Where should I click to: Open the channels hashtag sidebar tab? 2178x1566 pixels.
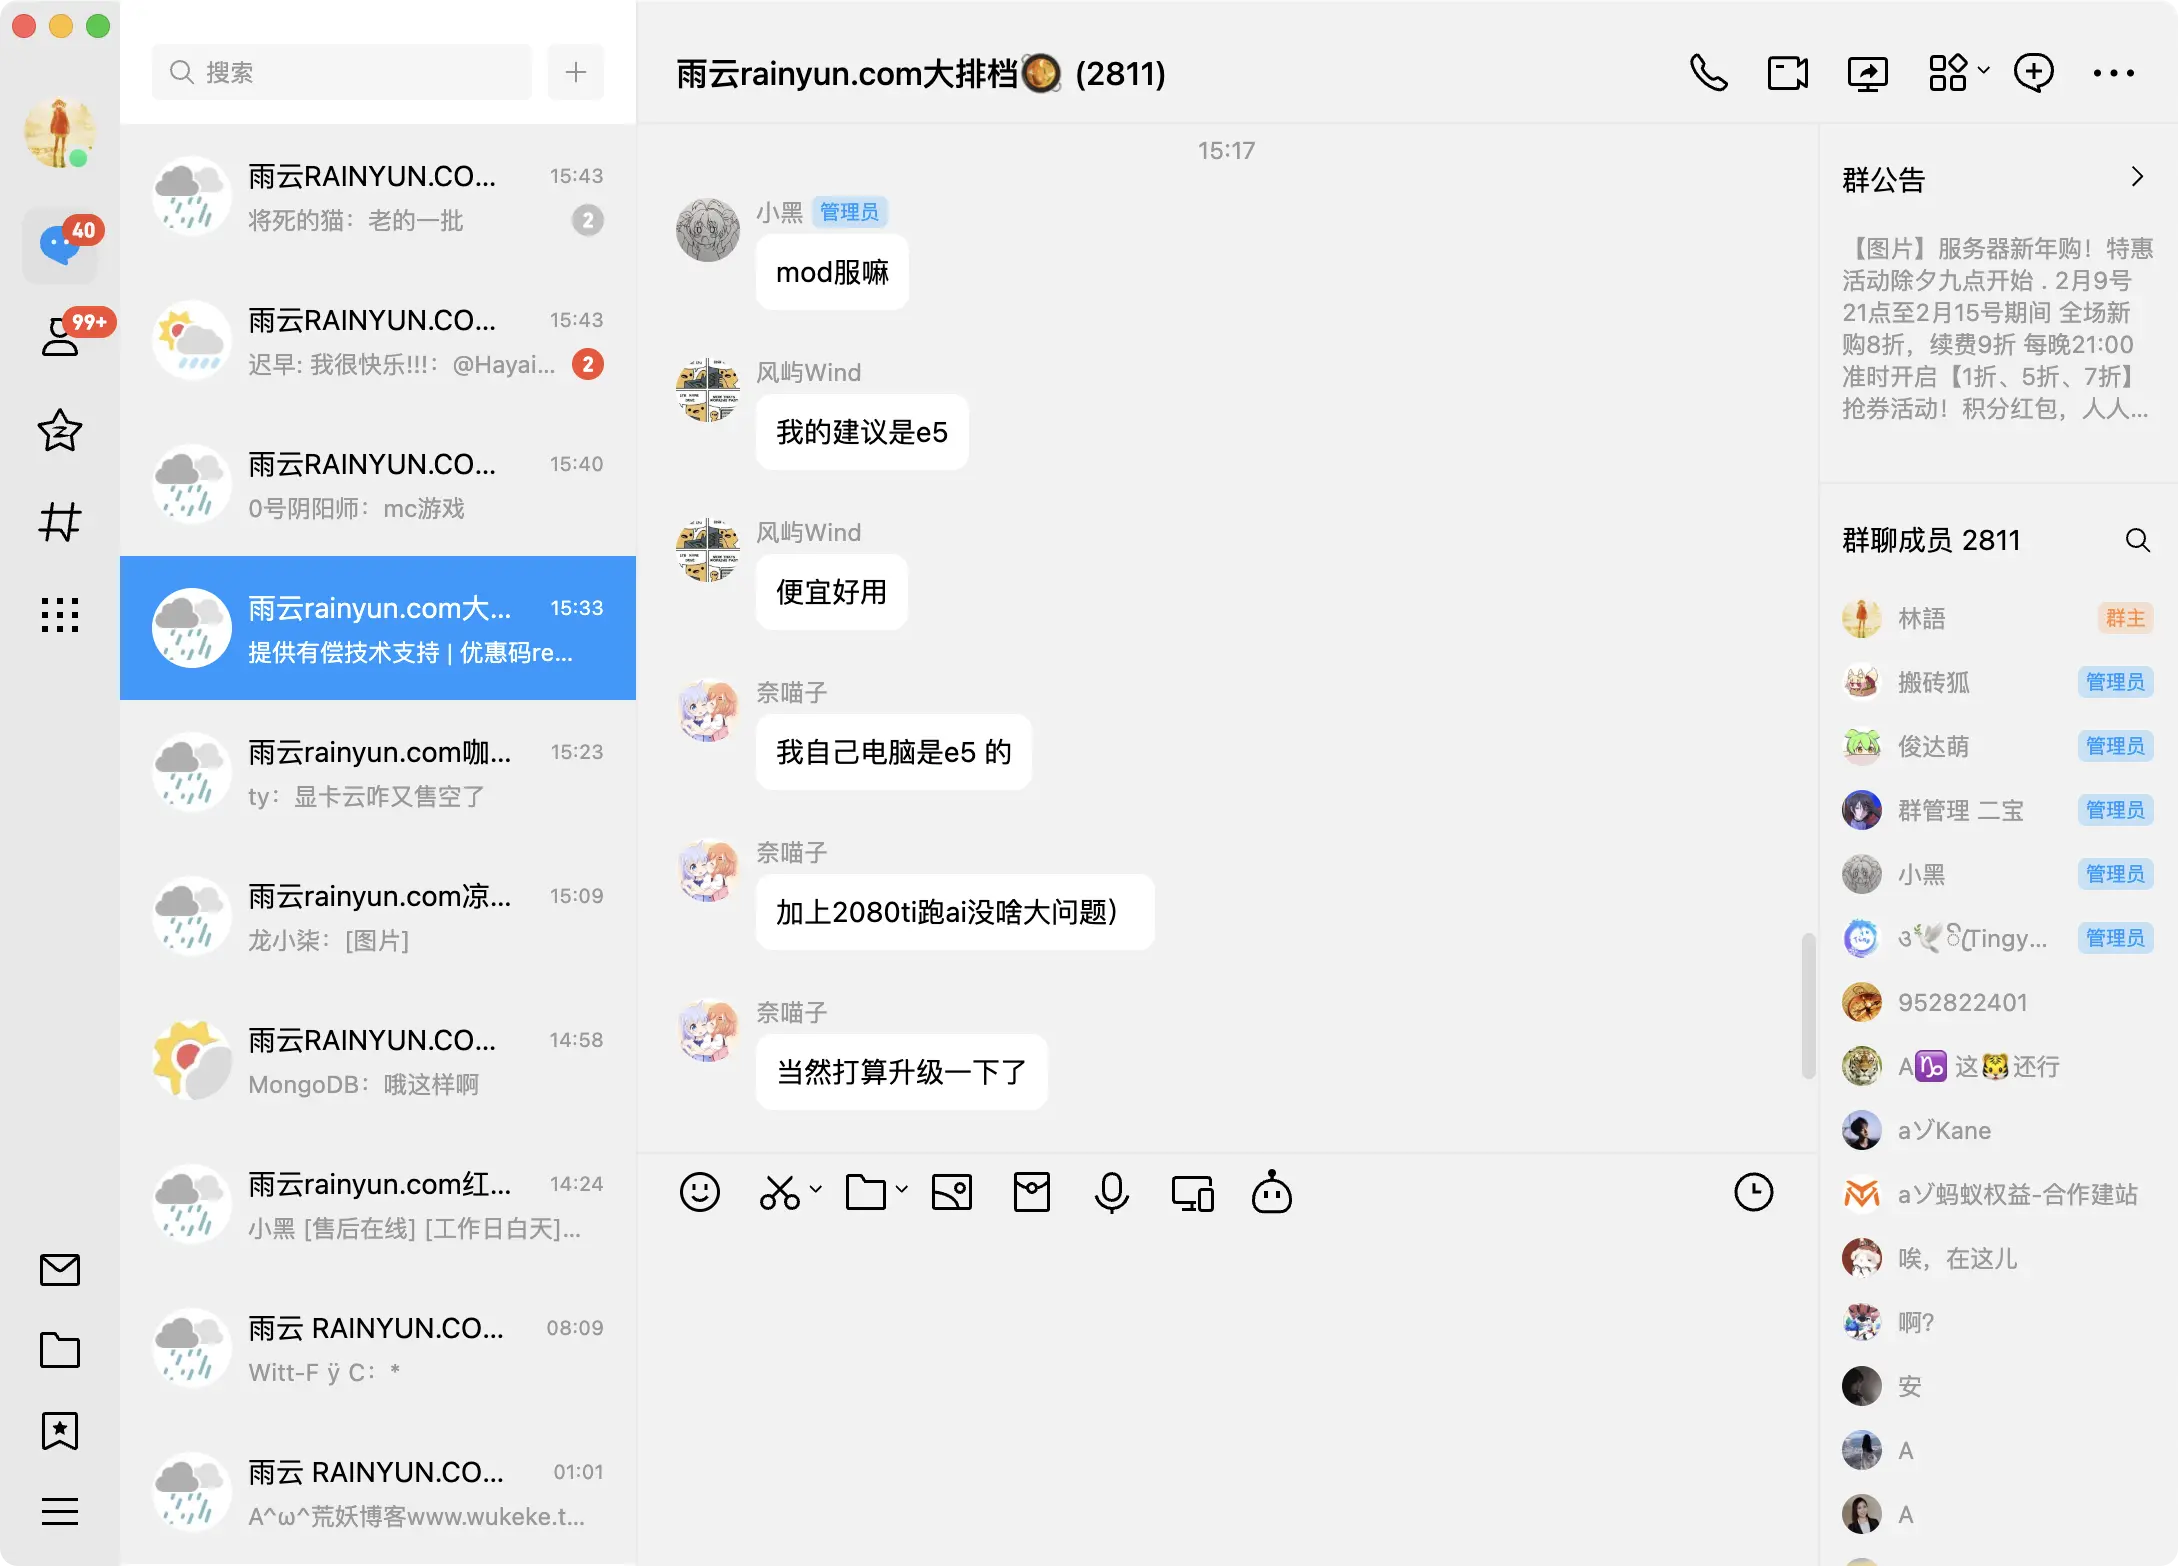pos(60,522)
